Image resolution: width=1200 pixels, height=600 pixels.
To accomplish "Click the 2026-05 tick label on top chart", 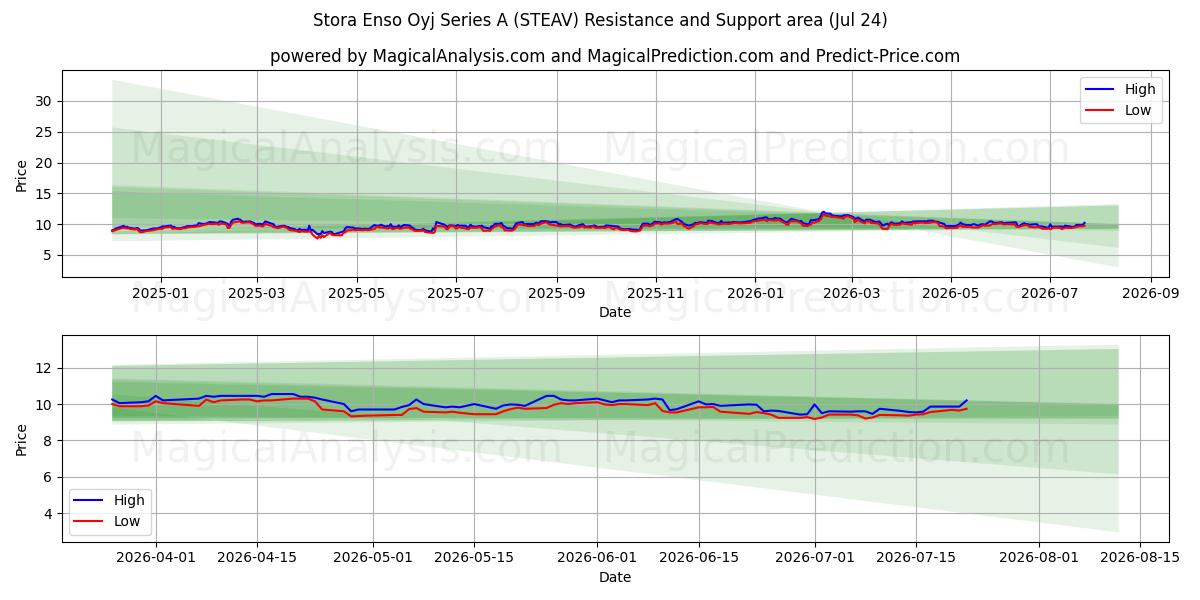I will click(x=950, y=294).
